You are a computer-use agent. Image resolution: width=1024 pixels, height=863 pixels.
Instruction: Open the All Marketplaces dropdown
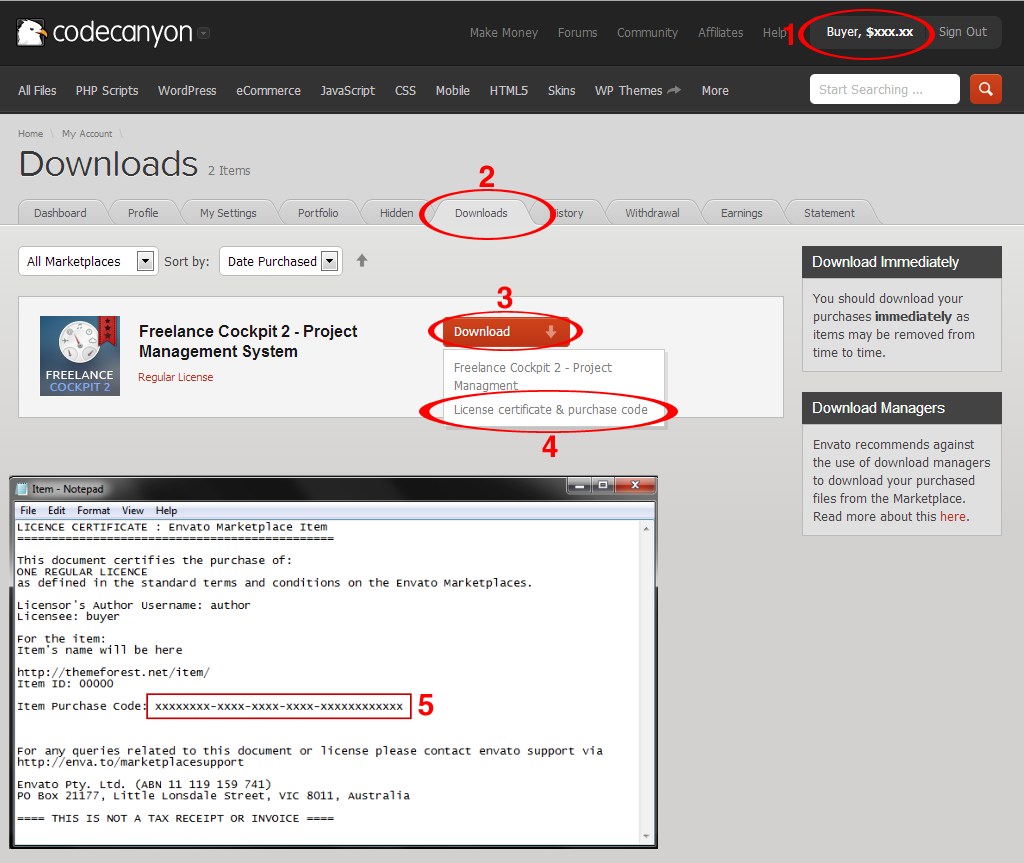pyautogui.click(x=88, y=261)
